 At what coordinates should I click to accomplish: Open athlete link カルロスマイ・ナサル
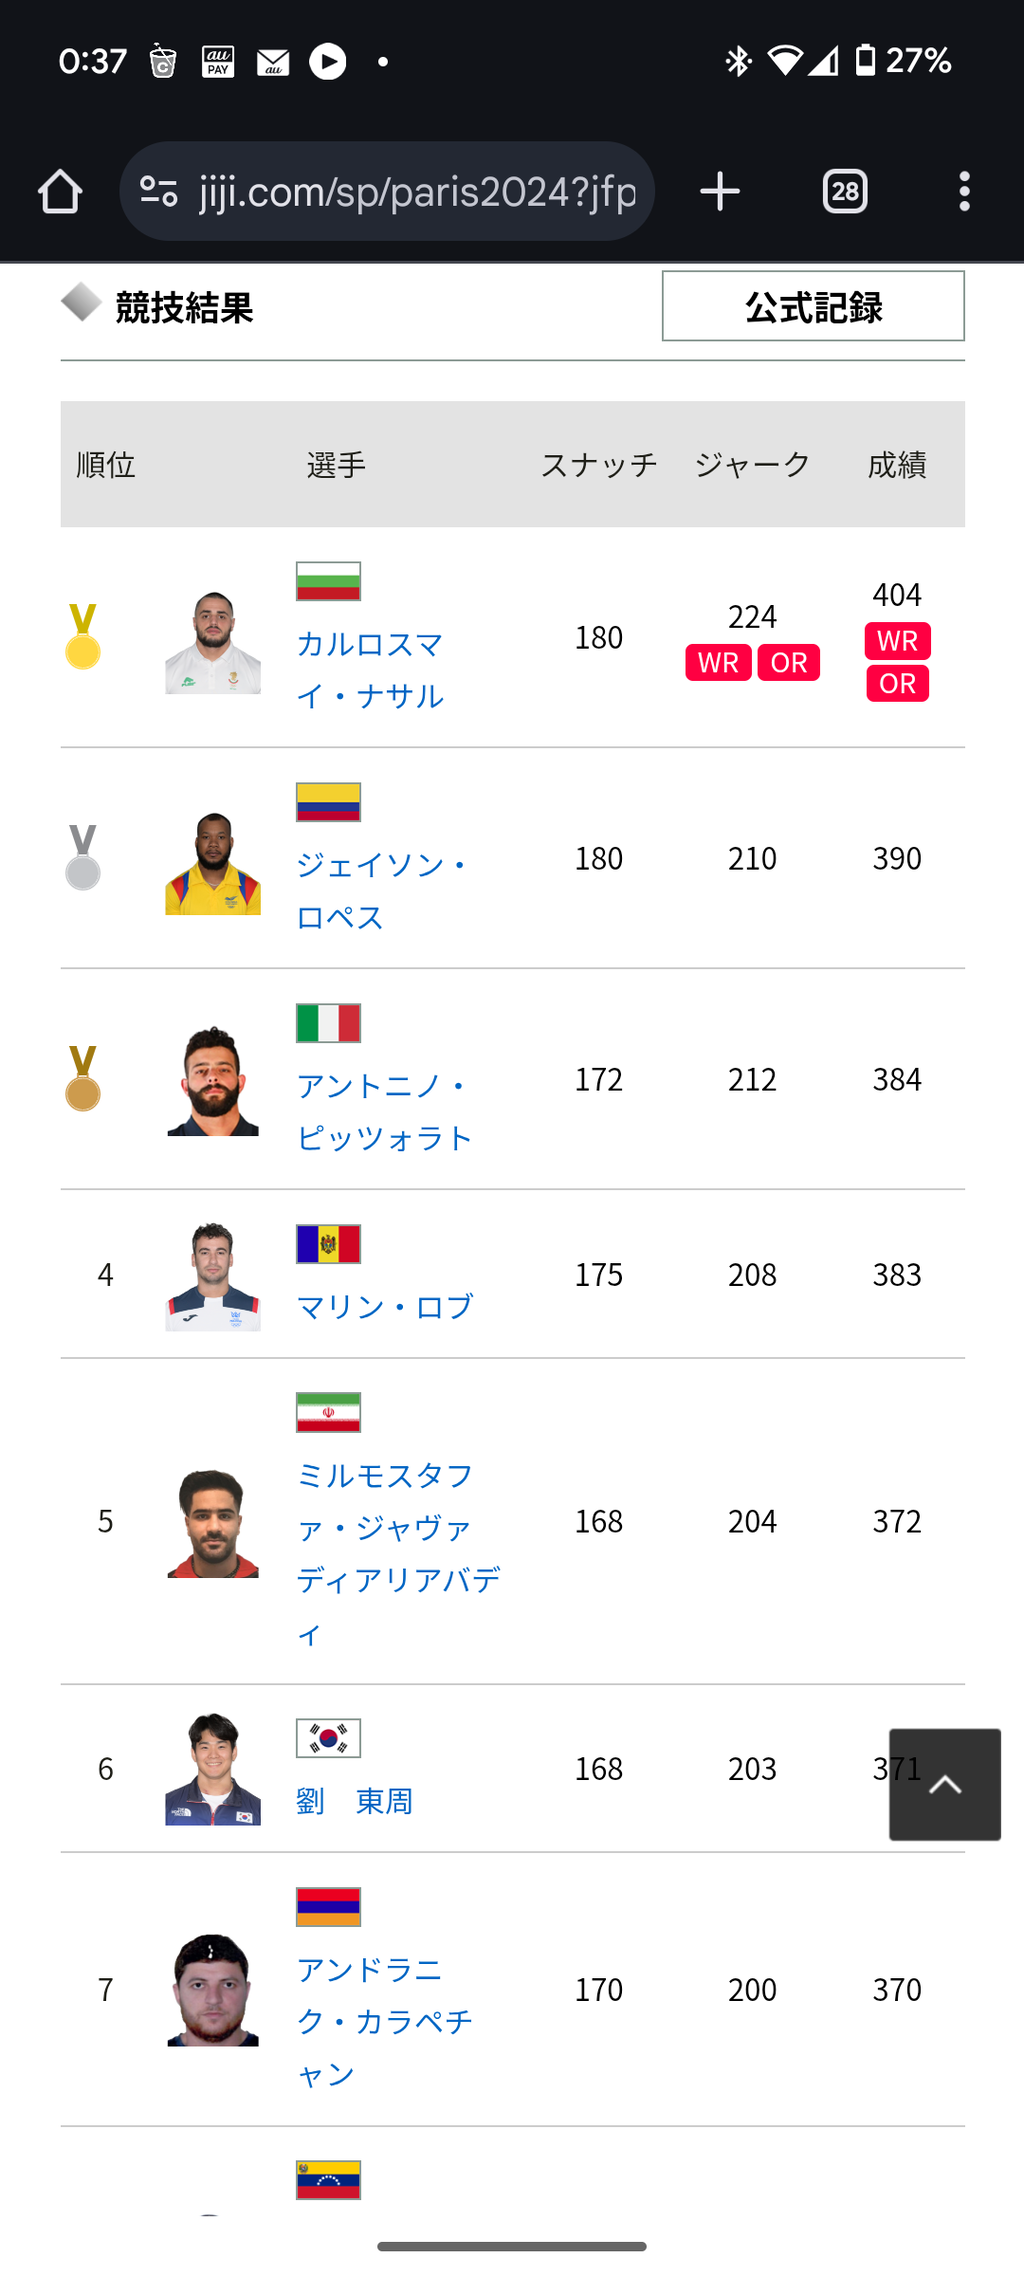370,669
